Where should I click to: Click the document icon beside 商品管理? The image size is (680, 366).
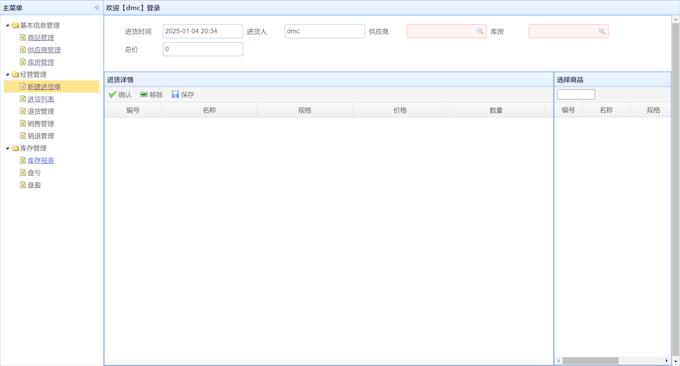coord(23,38)
